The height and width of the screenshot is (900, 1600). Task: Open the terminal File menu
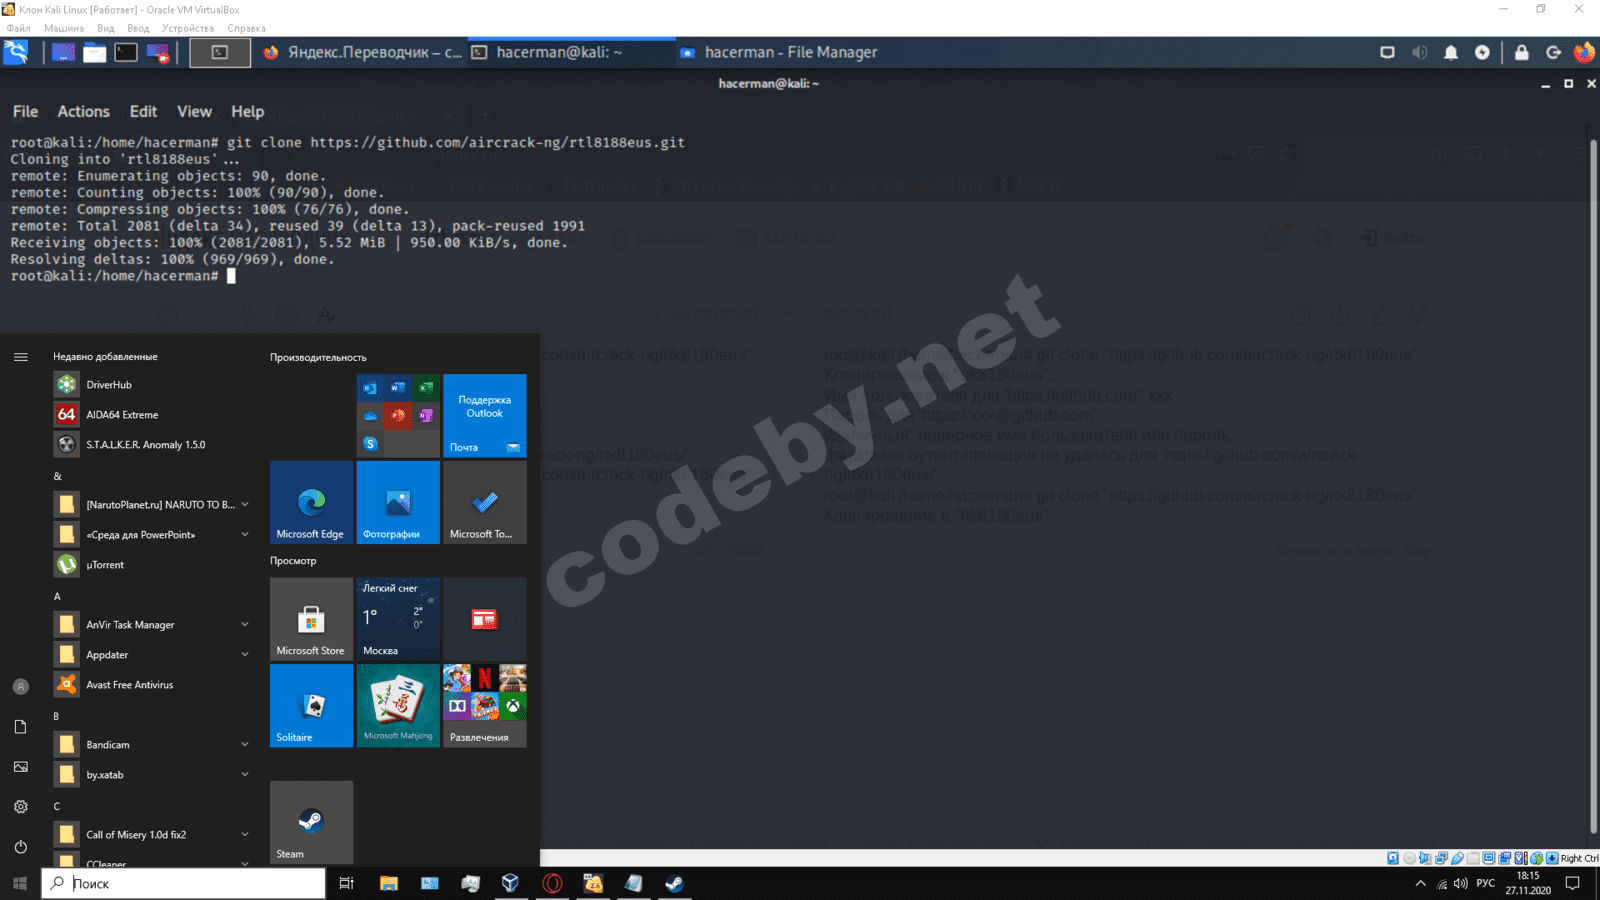(x=25, y=111)
